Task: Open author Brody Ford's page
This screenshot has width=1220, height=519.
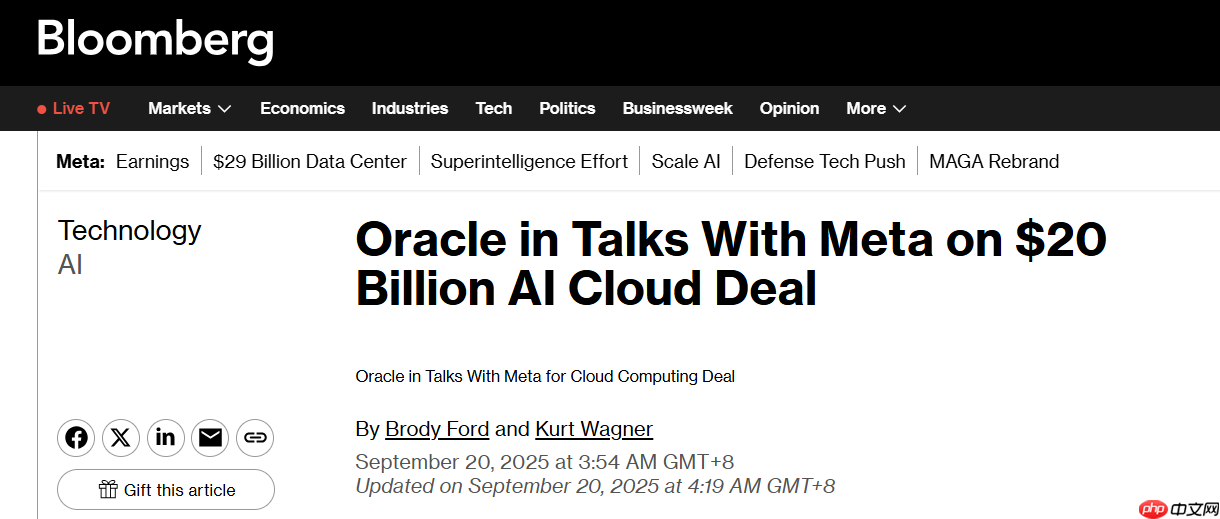Action: pos(437,429)
